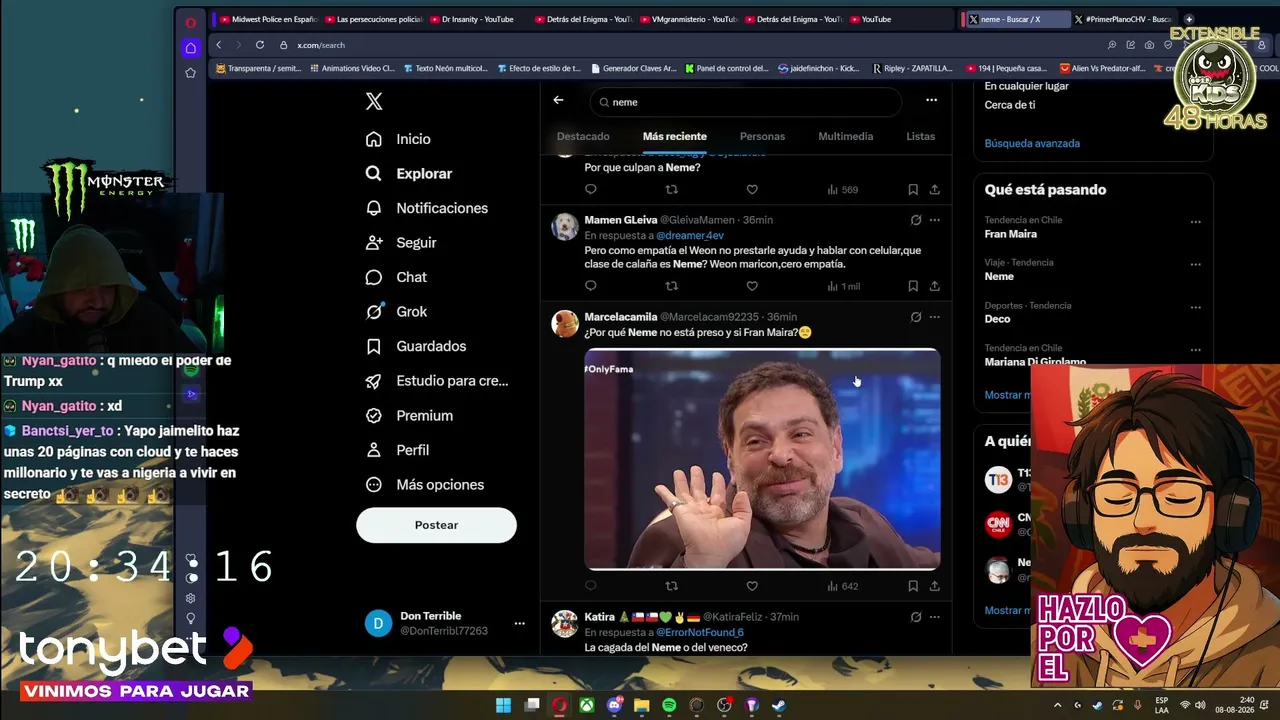Switch to the Multimedia tab
1280x720 pixels.
846,136
